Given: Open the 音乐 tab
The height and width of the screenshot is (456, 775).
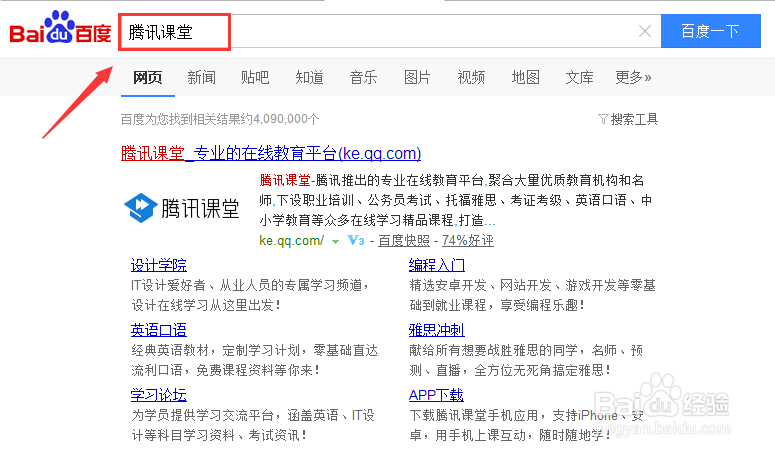Looking at the screenshot, I should (x=363, y=78).
